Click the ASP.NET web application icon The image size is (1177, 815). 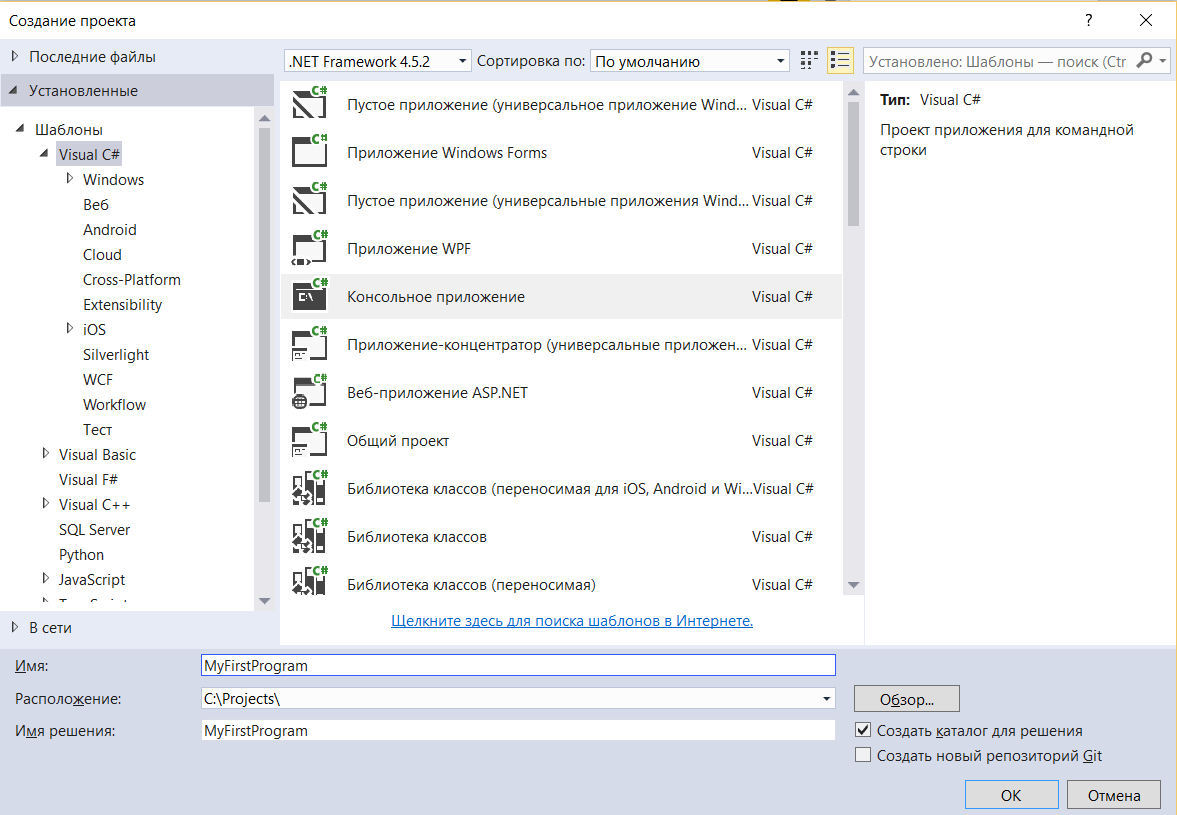(309, 392)
